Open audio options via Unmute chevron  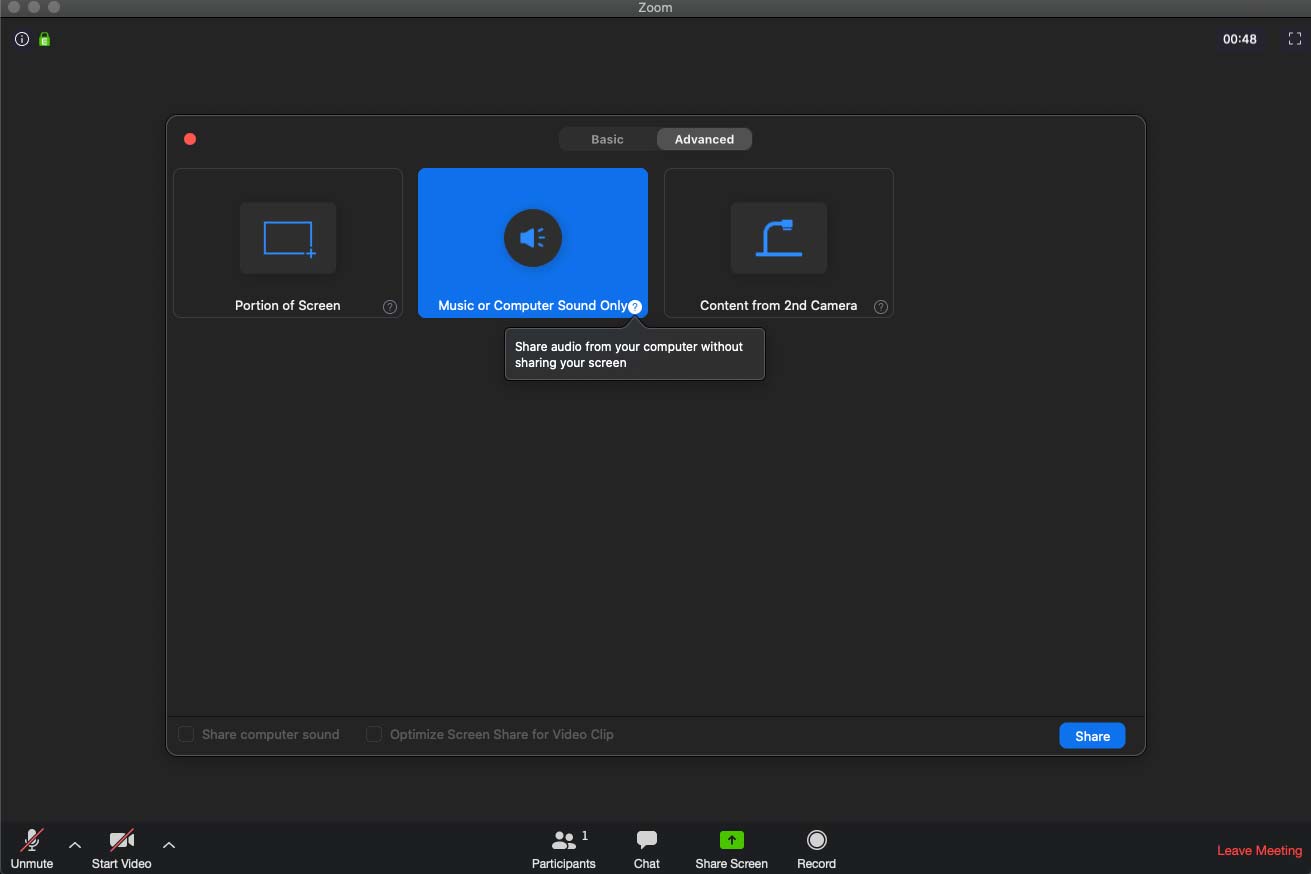pyautogui.click(x=75, y=845)
